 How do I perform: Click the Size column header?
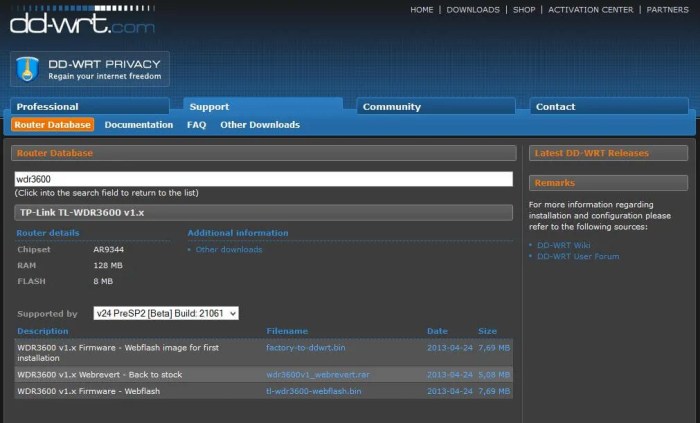coord(487,331)
